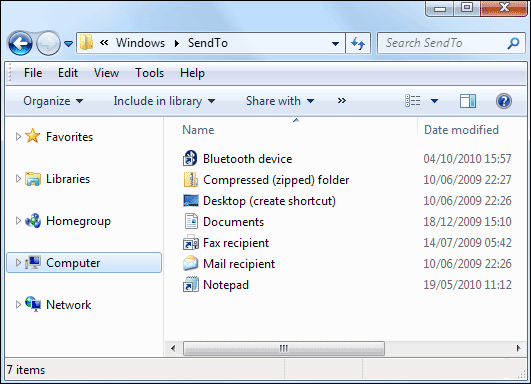This screenshot has height=384, width=531.
Task: Expand the Network tree node
Action: (18, 304)
